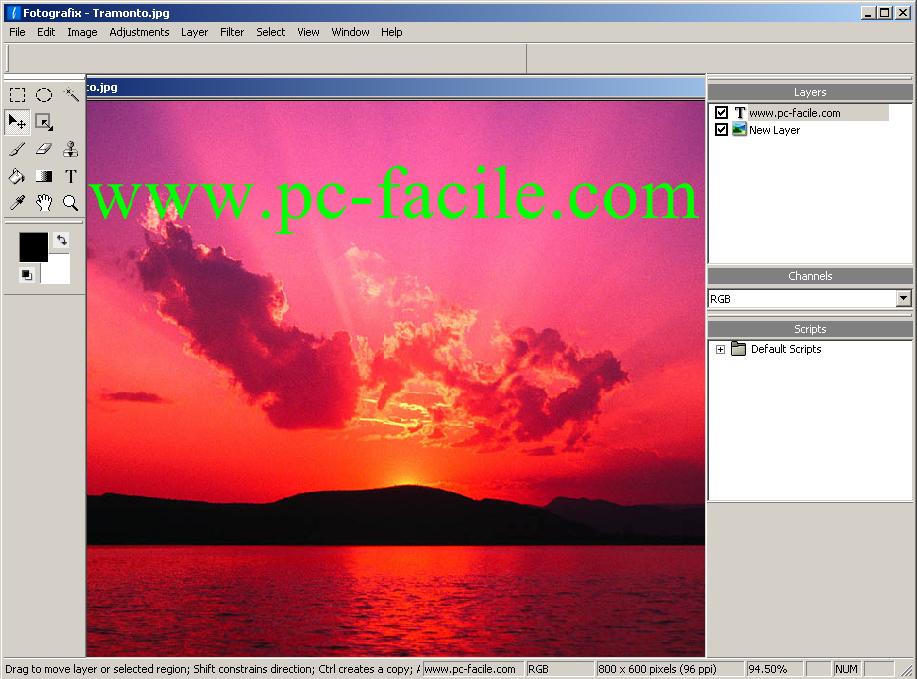
Task: Select New Layer in the Layers panel
Action: pyautogui.click(x=774, y=130)
